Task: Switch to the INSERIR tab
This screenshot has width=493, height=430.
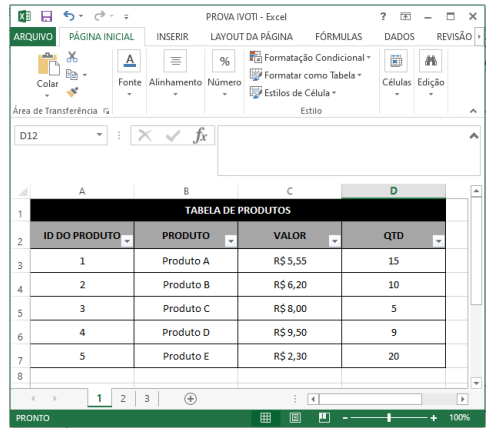Action: click(172, 36)
